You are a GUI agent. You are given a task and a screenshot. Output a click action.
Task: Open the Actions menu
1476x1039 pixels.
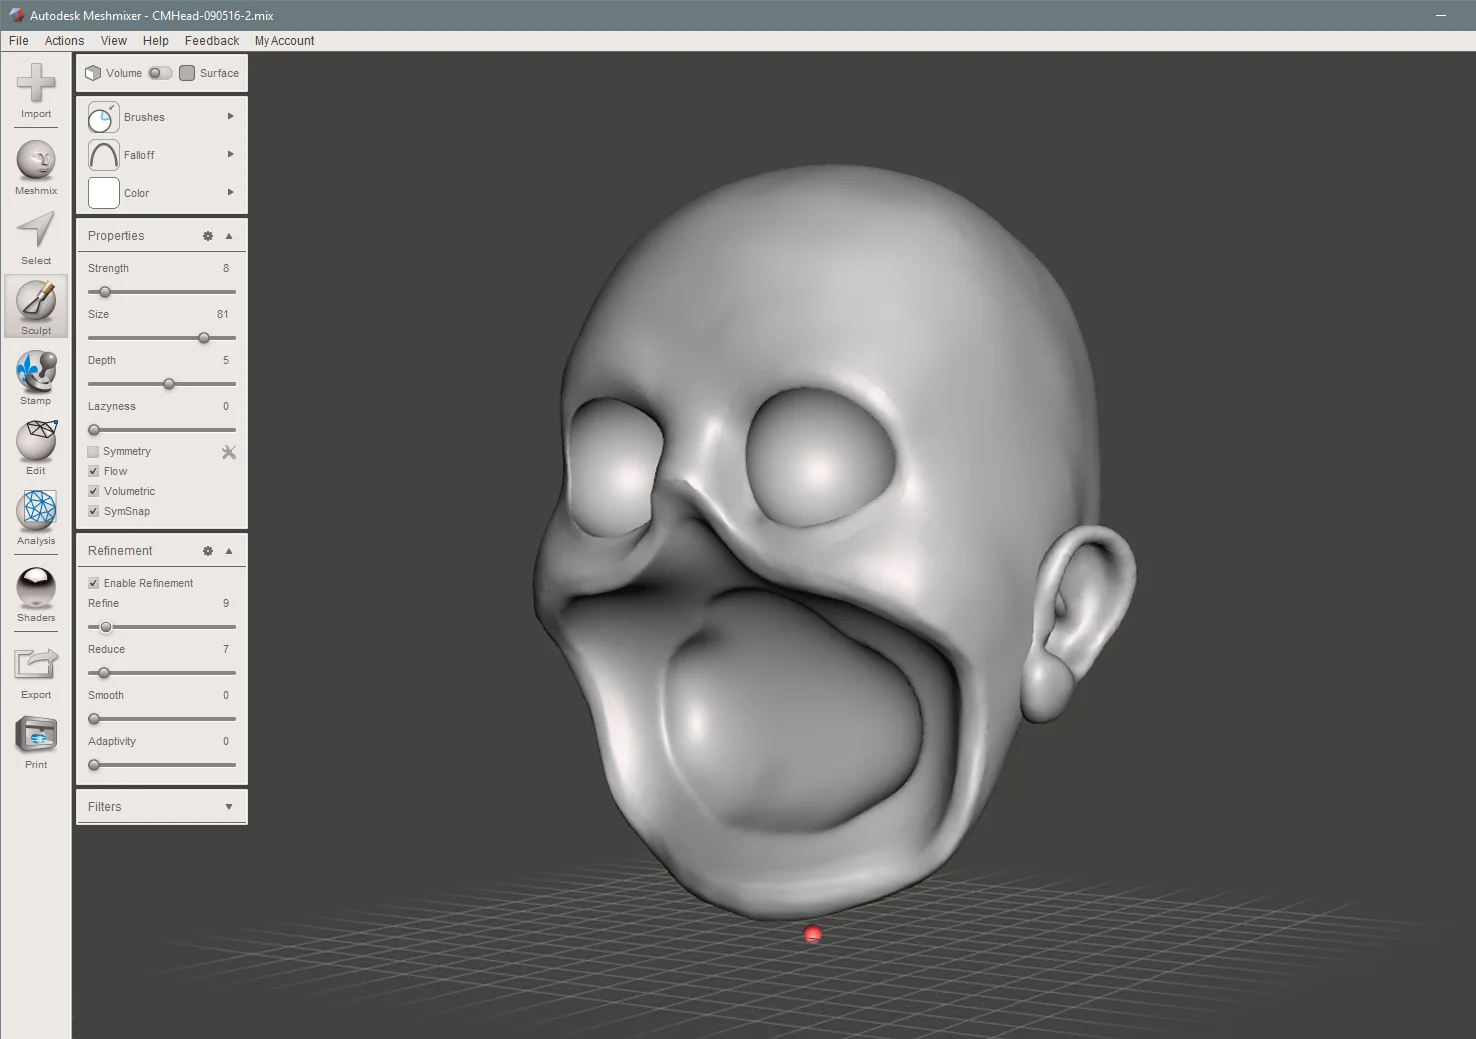click(x=64, y=41)
